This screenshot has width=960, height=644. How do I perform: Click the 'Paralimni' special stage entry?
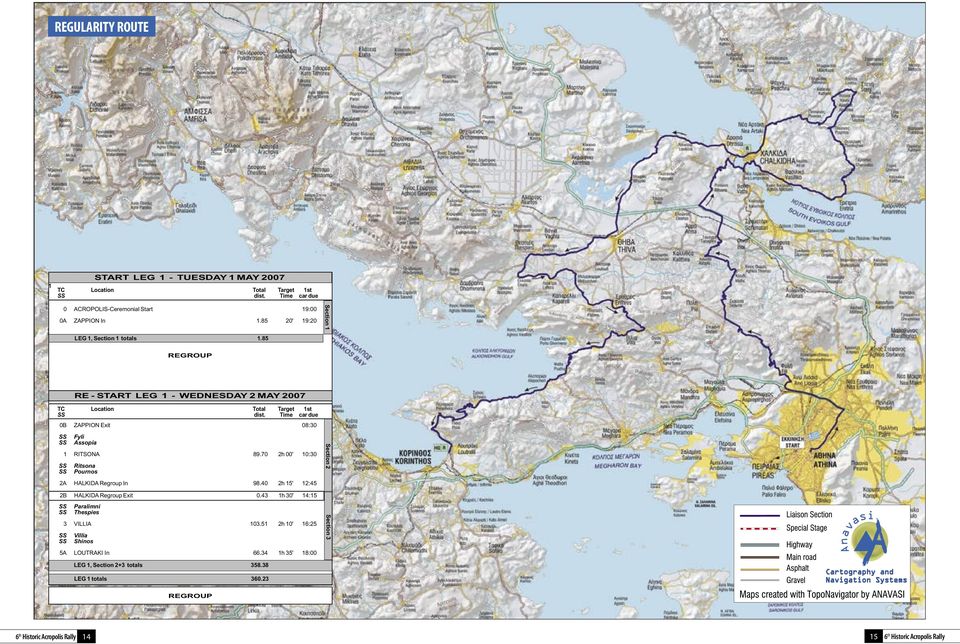(87, 507)
